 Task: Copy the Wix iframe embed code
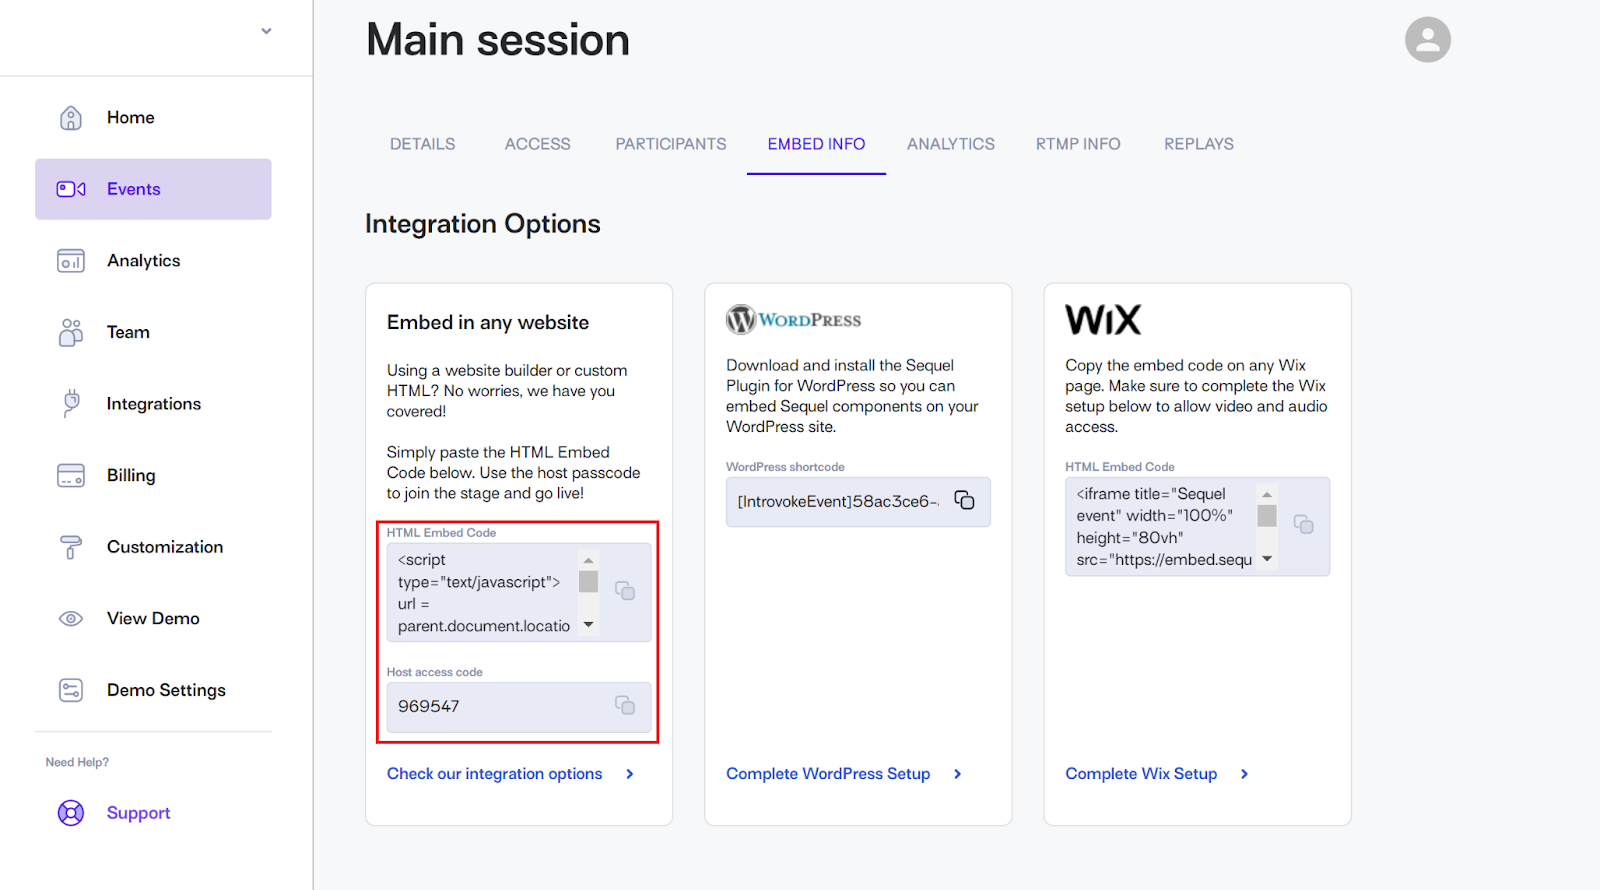1303,524
